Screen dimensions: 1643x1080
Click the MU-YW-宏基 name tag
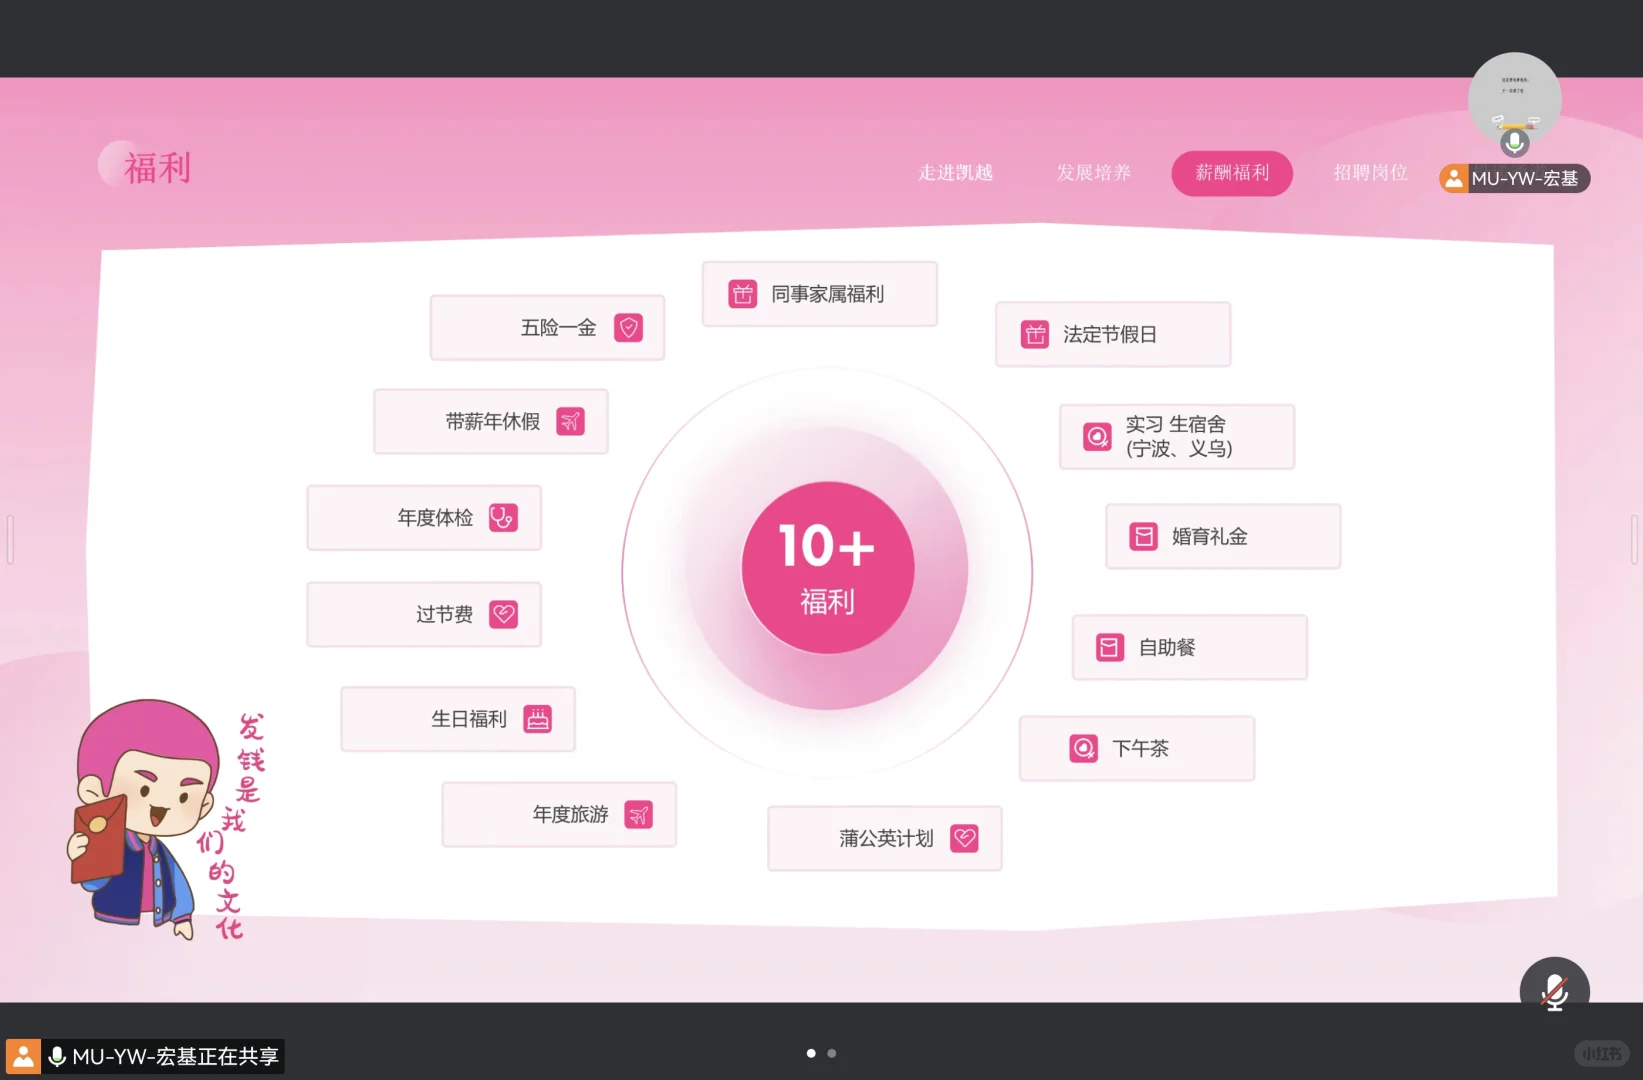tap(1514, 179)
